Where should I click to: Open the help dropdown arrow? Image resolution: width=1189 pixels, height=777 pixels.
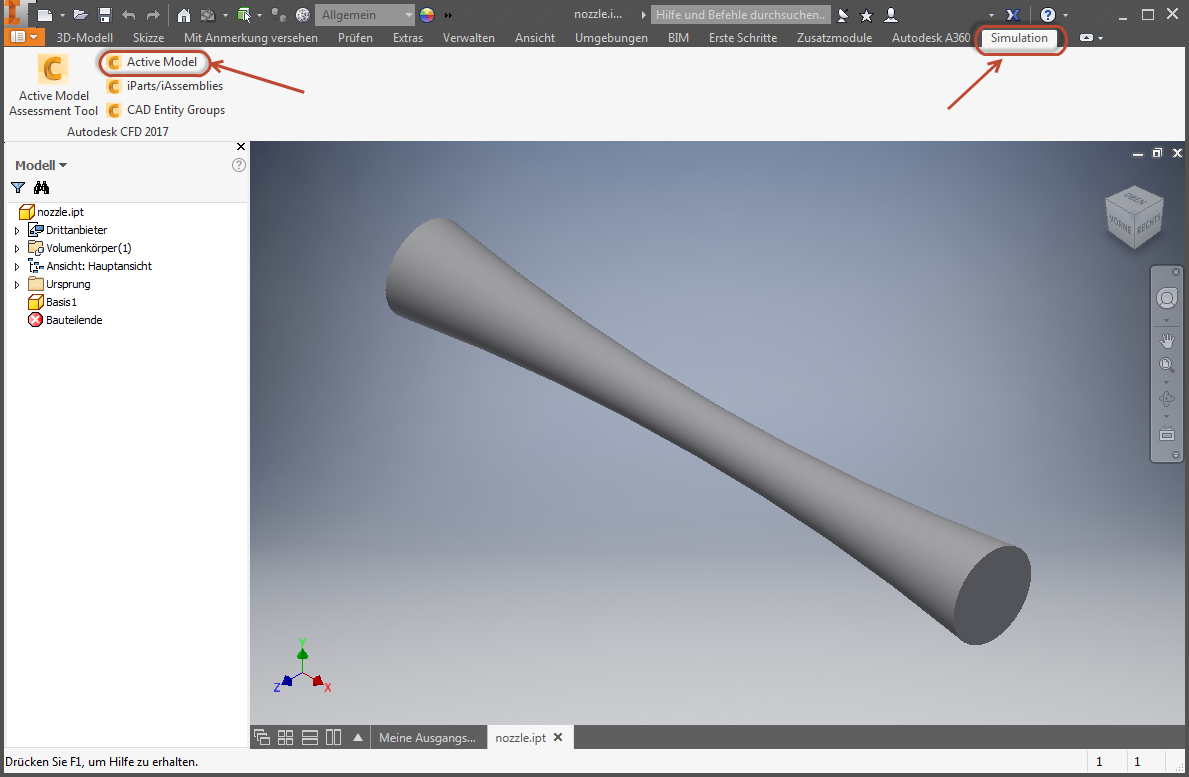(1065, 15)
